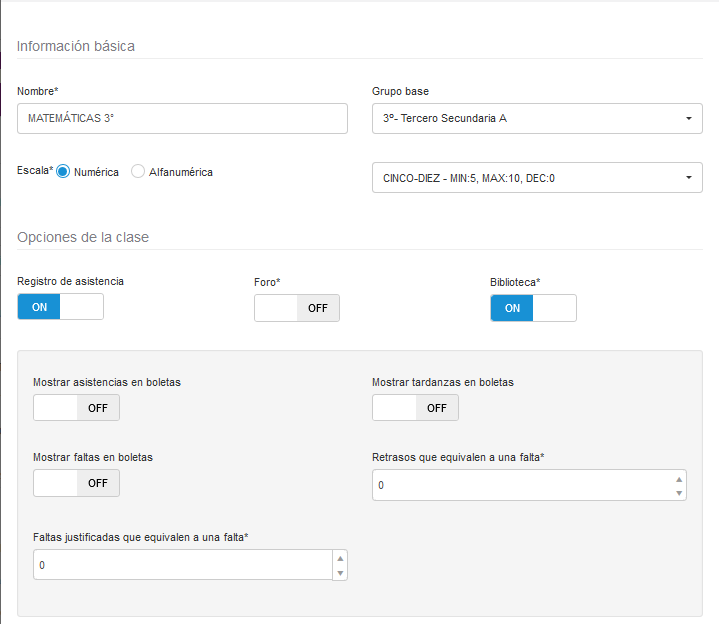Increase Retrasos value with the up arrow
The width and height of the screenshot is (719, 624).
tap(680, 478)
